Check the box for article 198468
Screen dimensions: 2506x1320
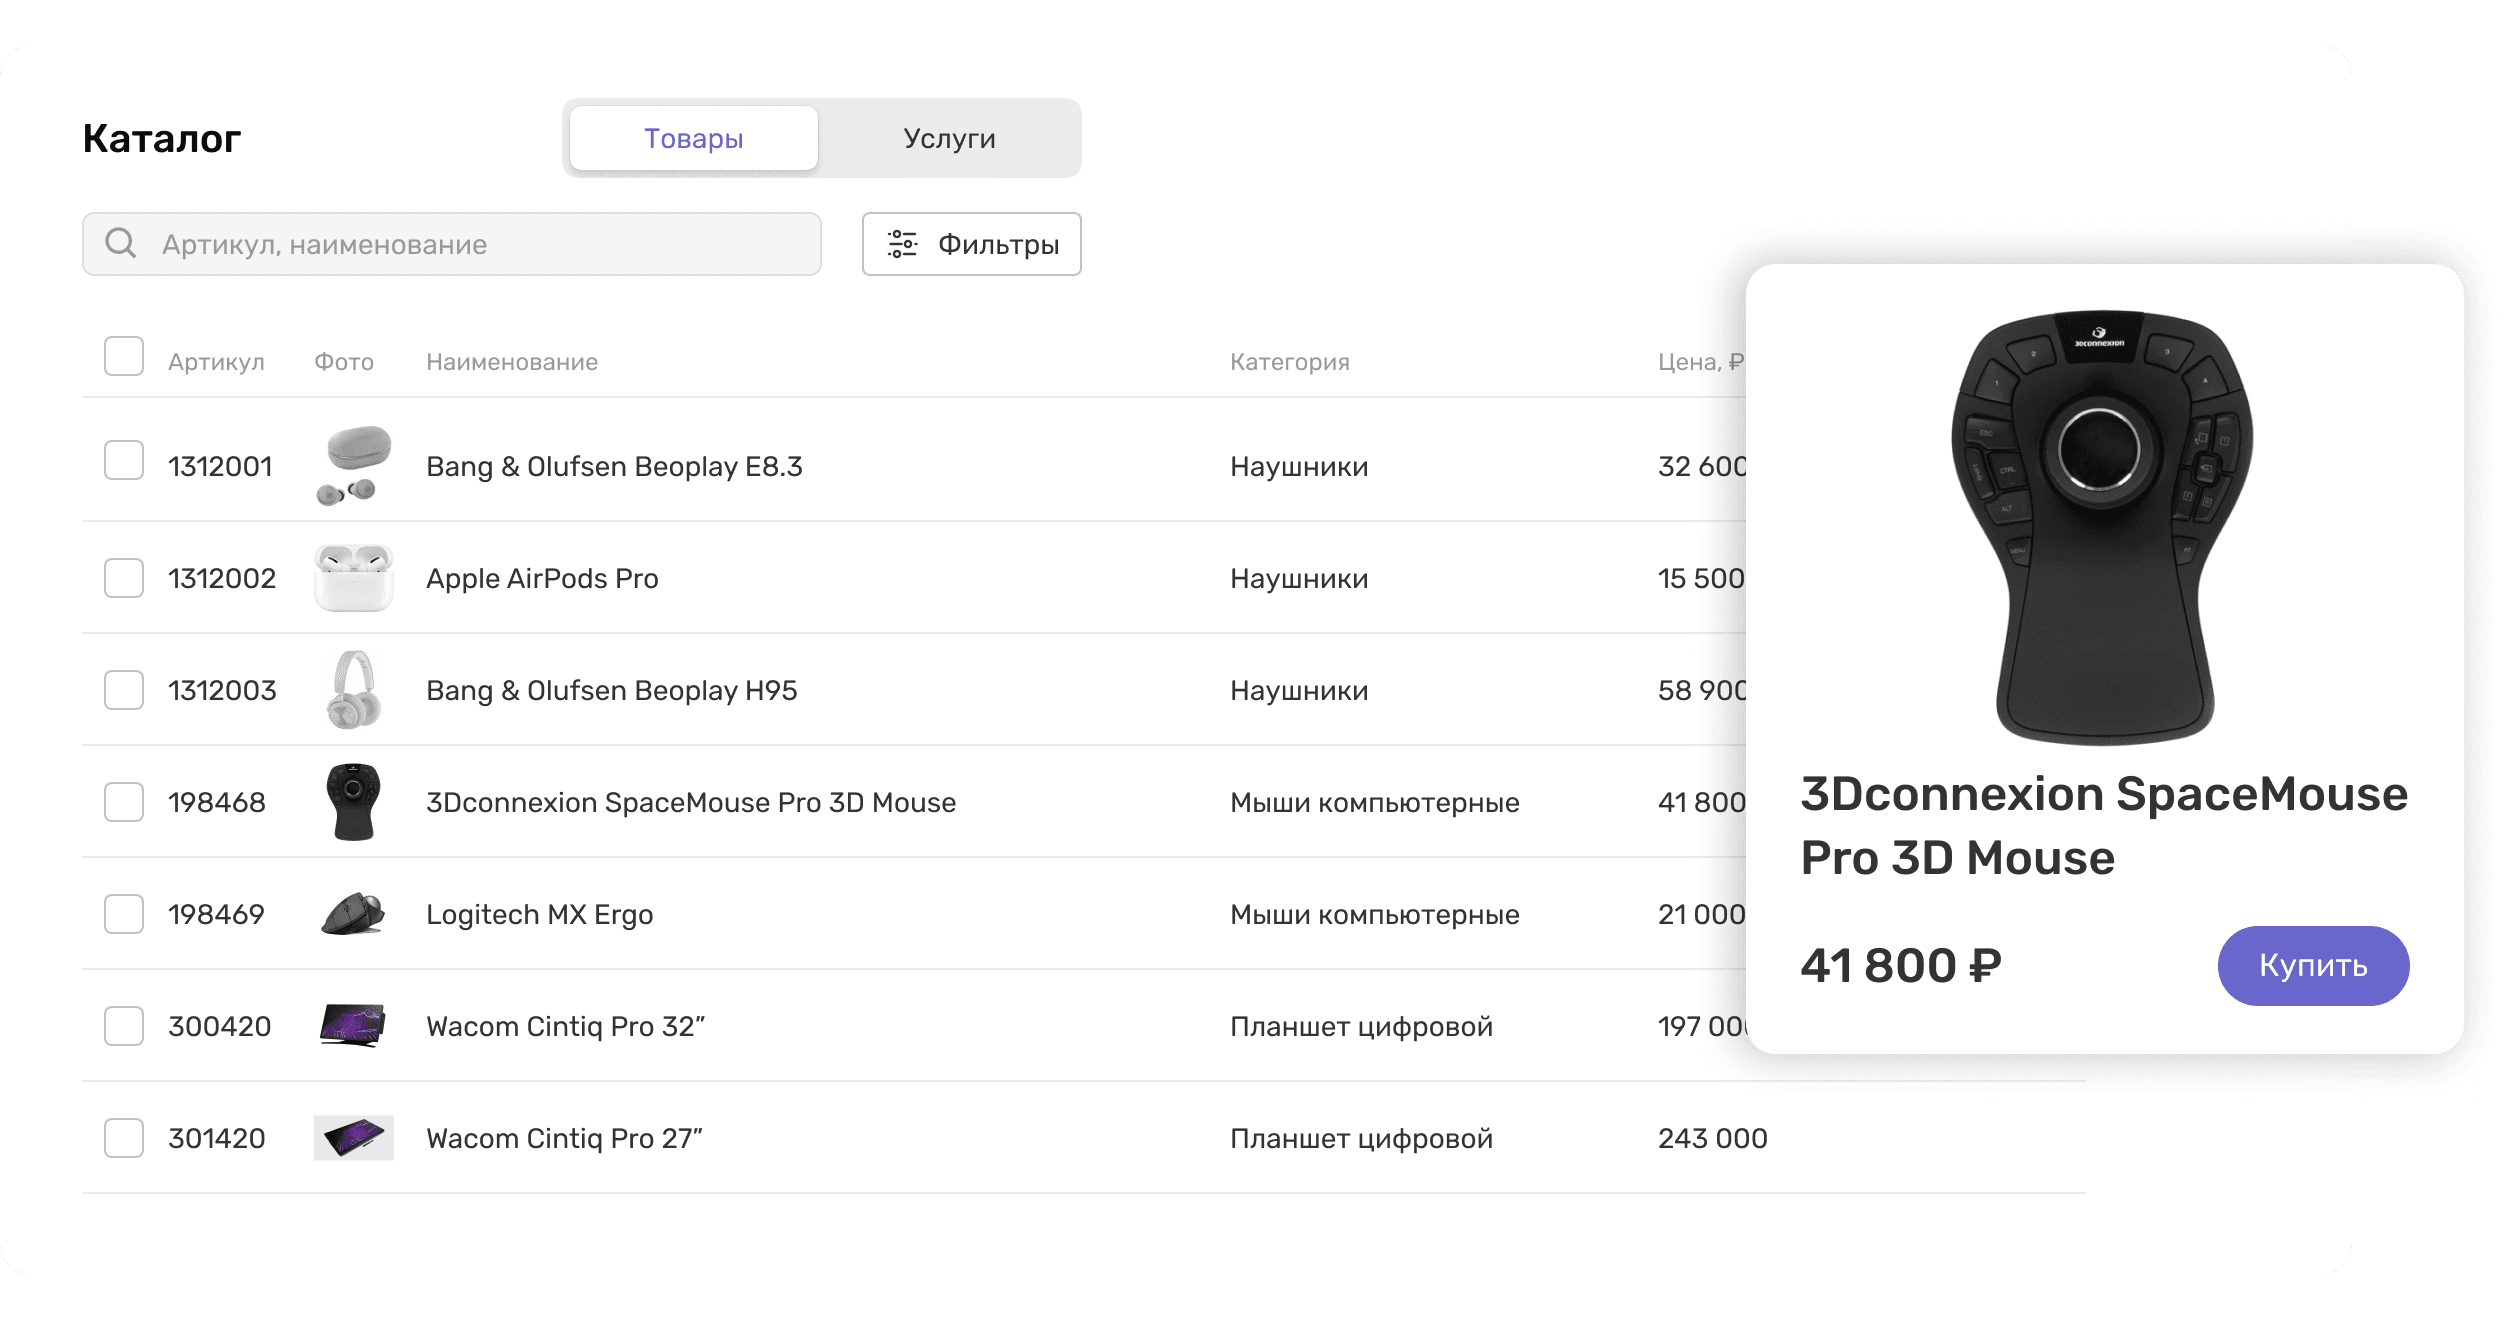click(x=124, y=802)
